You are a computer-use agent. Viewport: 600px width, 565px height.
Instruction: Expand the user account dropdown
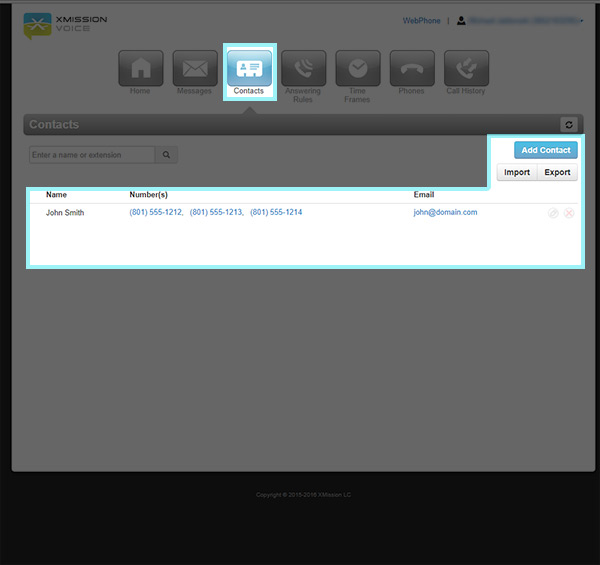(x=520, y=20)
